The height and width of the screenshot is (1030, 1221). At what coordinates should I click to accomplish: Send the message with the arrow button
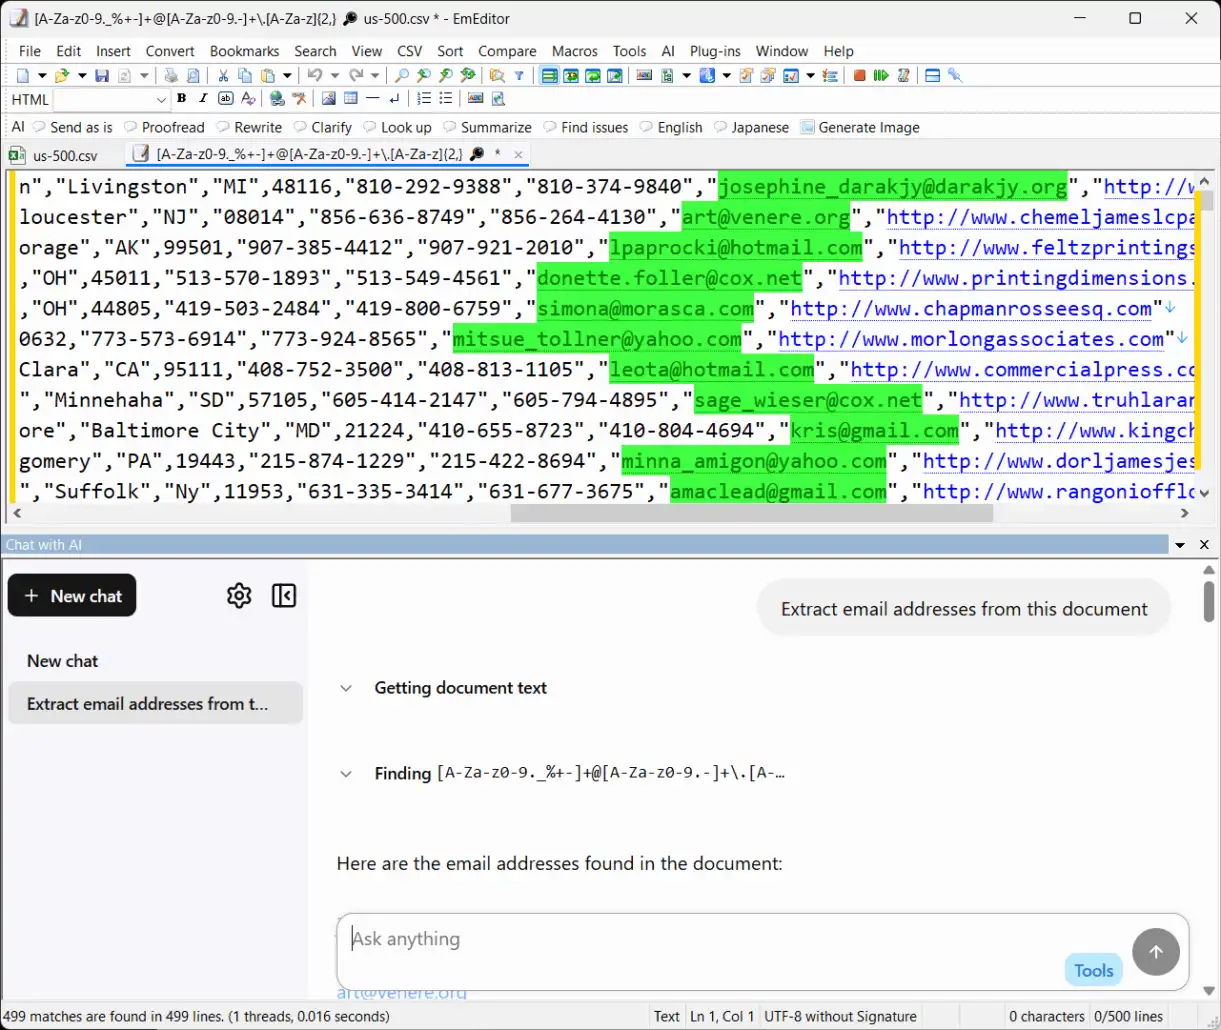click(x=1156, y=953)
